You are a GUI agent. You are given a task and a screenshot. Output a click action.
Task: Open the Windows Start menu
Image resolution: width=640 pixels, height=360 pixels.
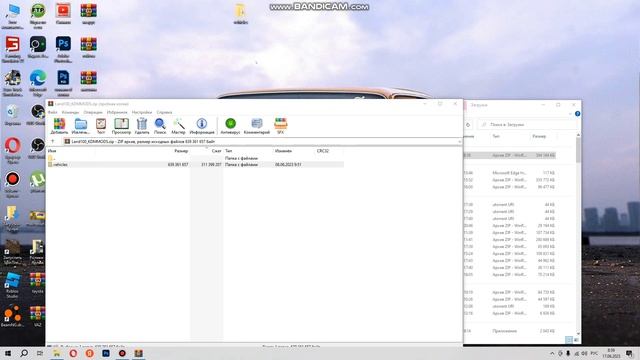8,353
